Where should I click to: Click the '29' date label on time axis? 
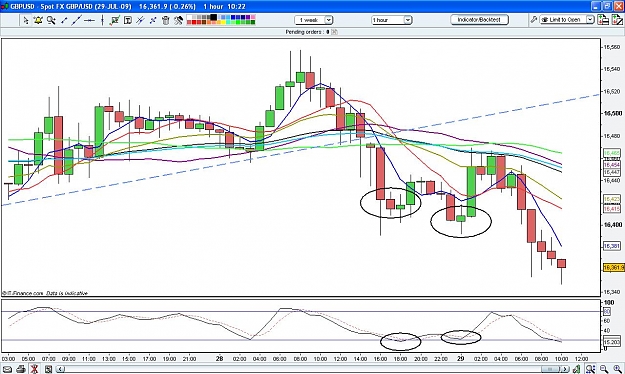(460, 358)
